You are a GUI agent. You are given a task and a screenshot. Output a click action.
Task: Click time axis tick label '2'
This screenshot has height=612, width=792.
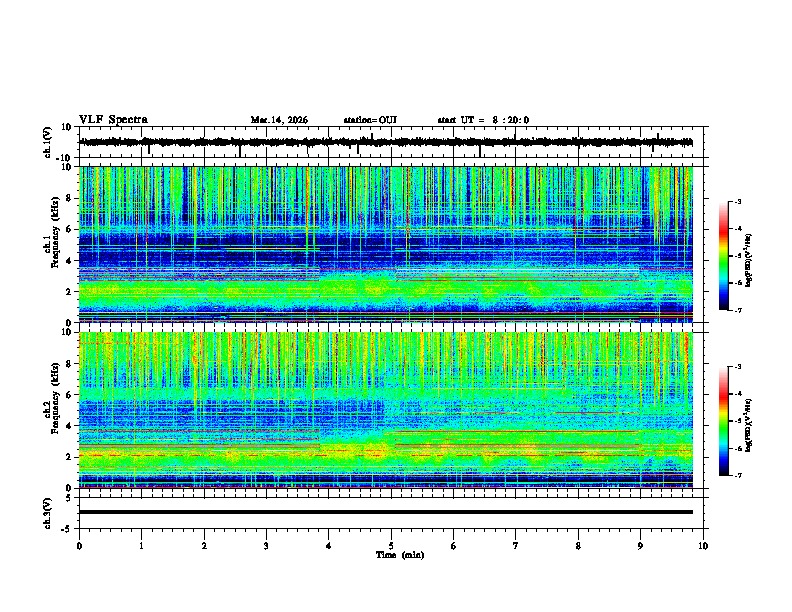[204, 546]
